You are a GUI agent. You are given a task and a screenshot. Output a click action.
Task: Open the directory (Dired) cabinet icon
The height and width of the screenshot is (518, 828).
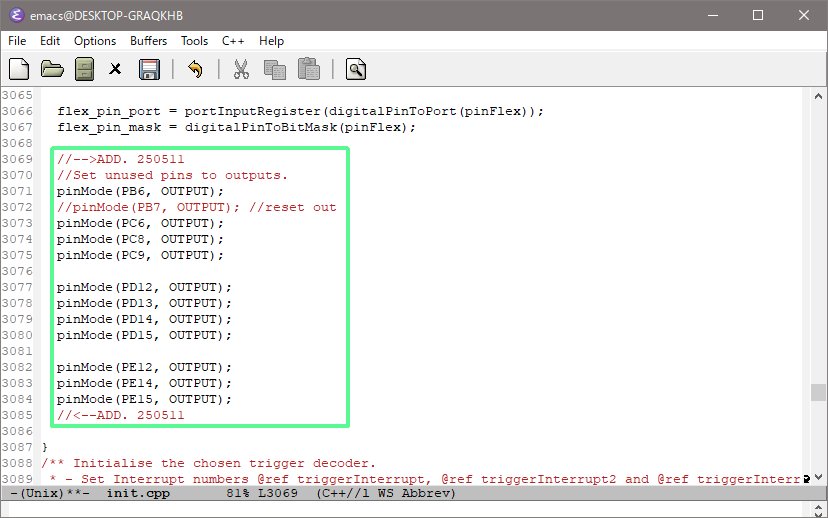[84, 69]
